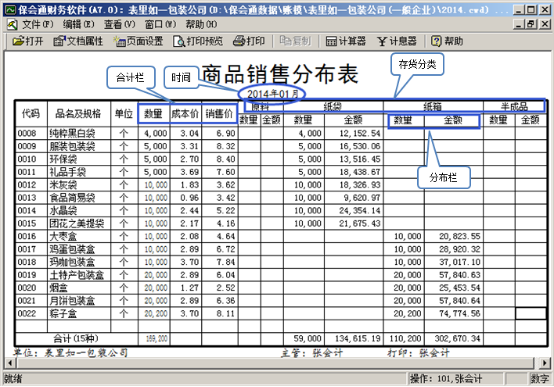Open the 窗口(W) menu

pyautogui.click(x=160, y=24)
